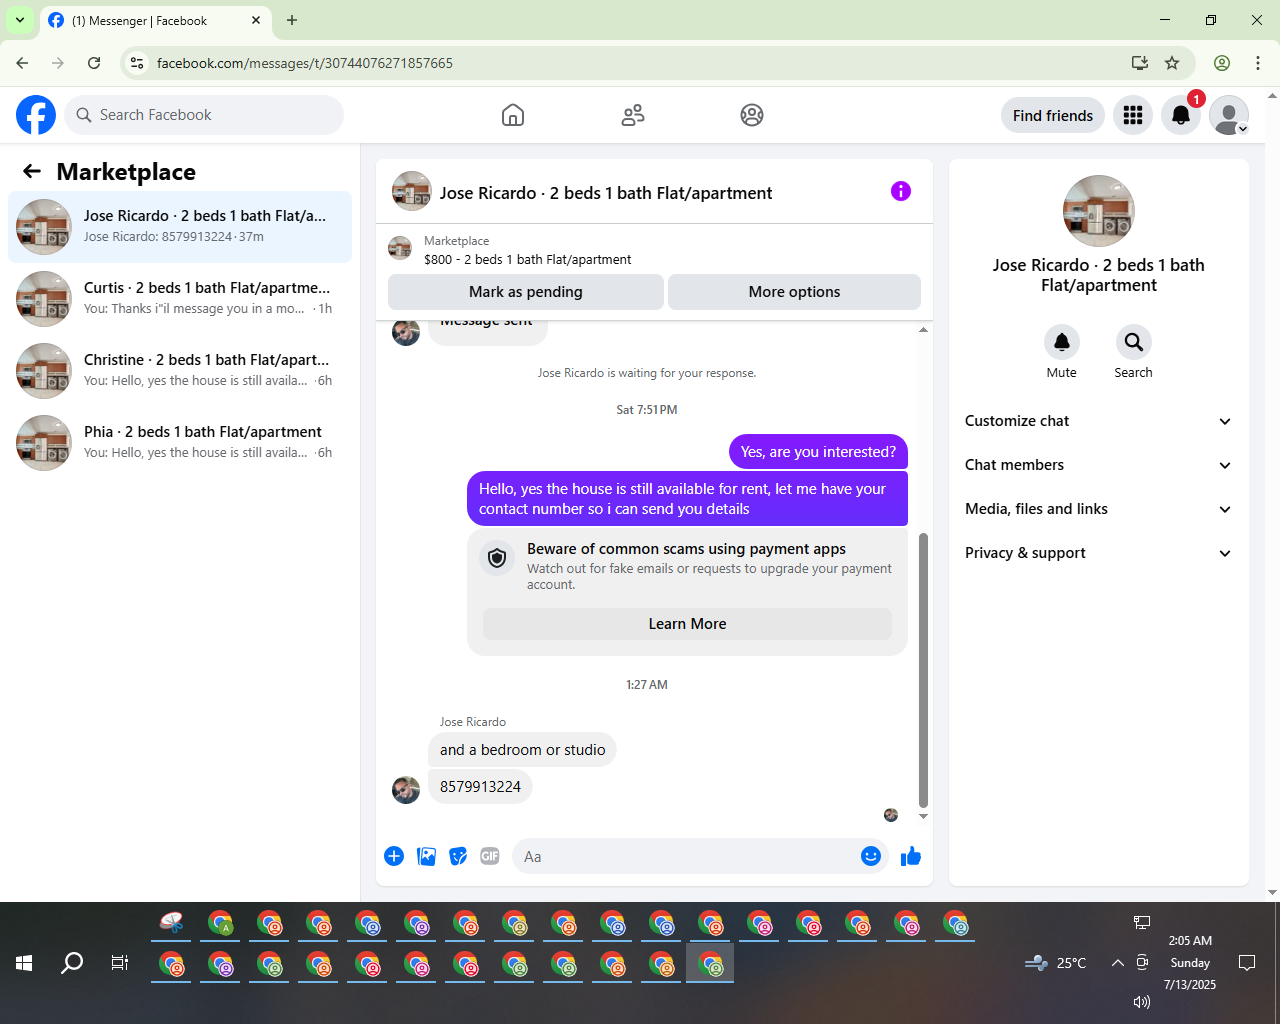Open the $800 - 2 beds listing link
The width and height of the screenshot is (1280, 1024).
pyautogui.click(x=527, y=259)
